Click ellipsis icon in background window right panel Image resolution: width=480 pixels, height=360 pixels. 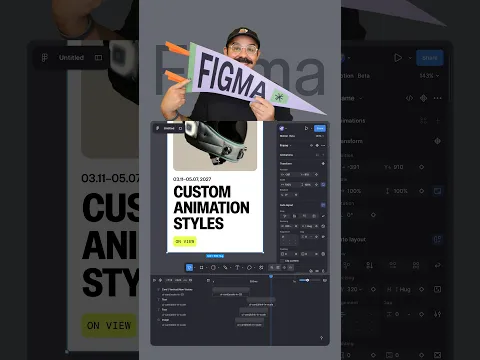pos(438,98)
